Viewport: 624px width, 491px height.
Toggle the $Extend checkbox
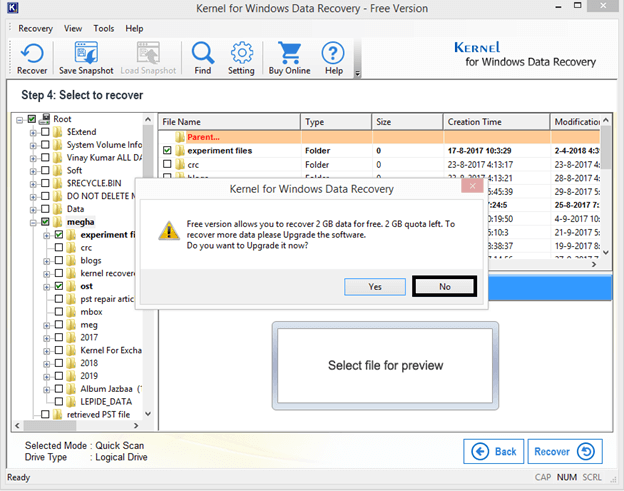coord(45,132)
